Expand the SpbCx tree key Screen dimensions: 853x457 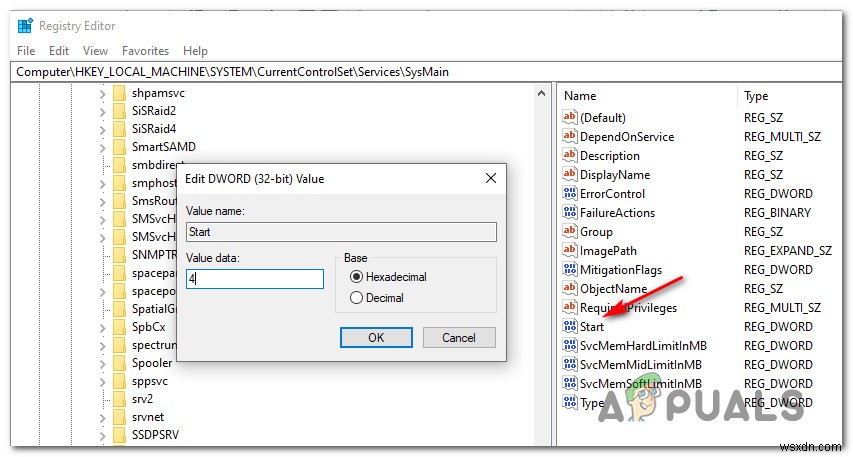(102, 328)
